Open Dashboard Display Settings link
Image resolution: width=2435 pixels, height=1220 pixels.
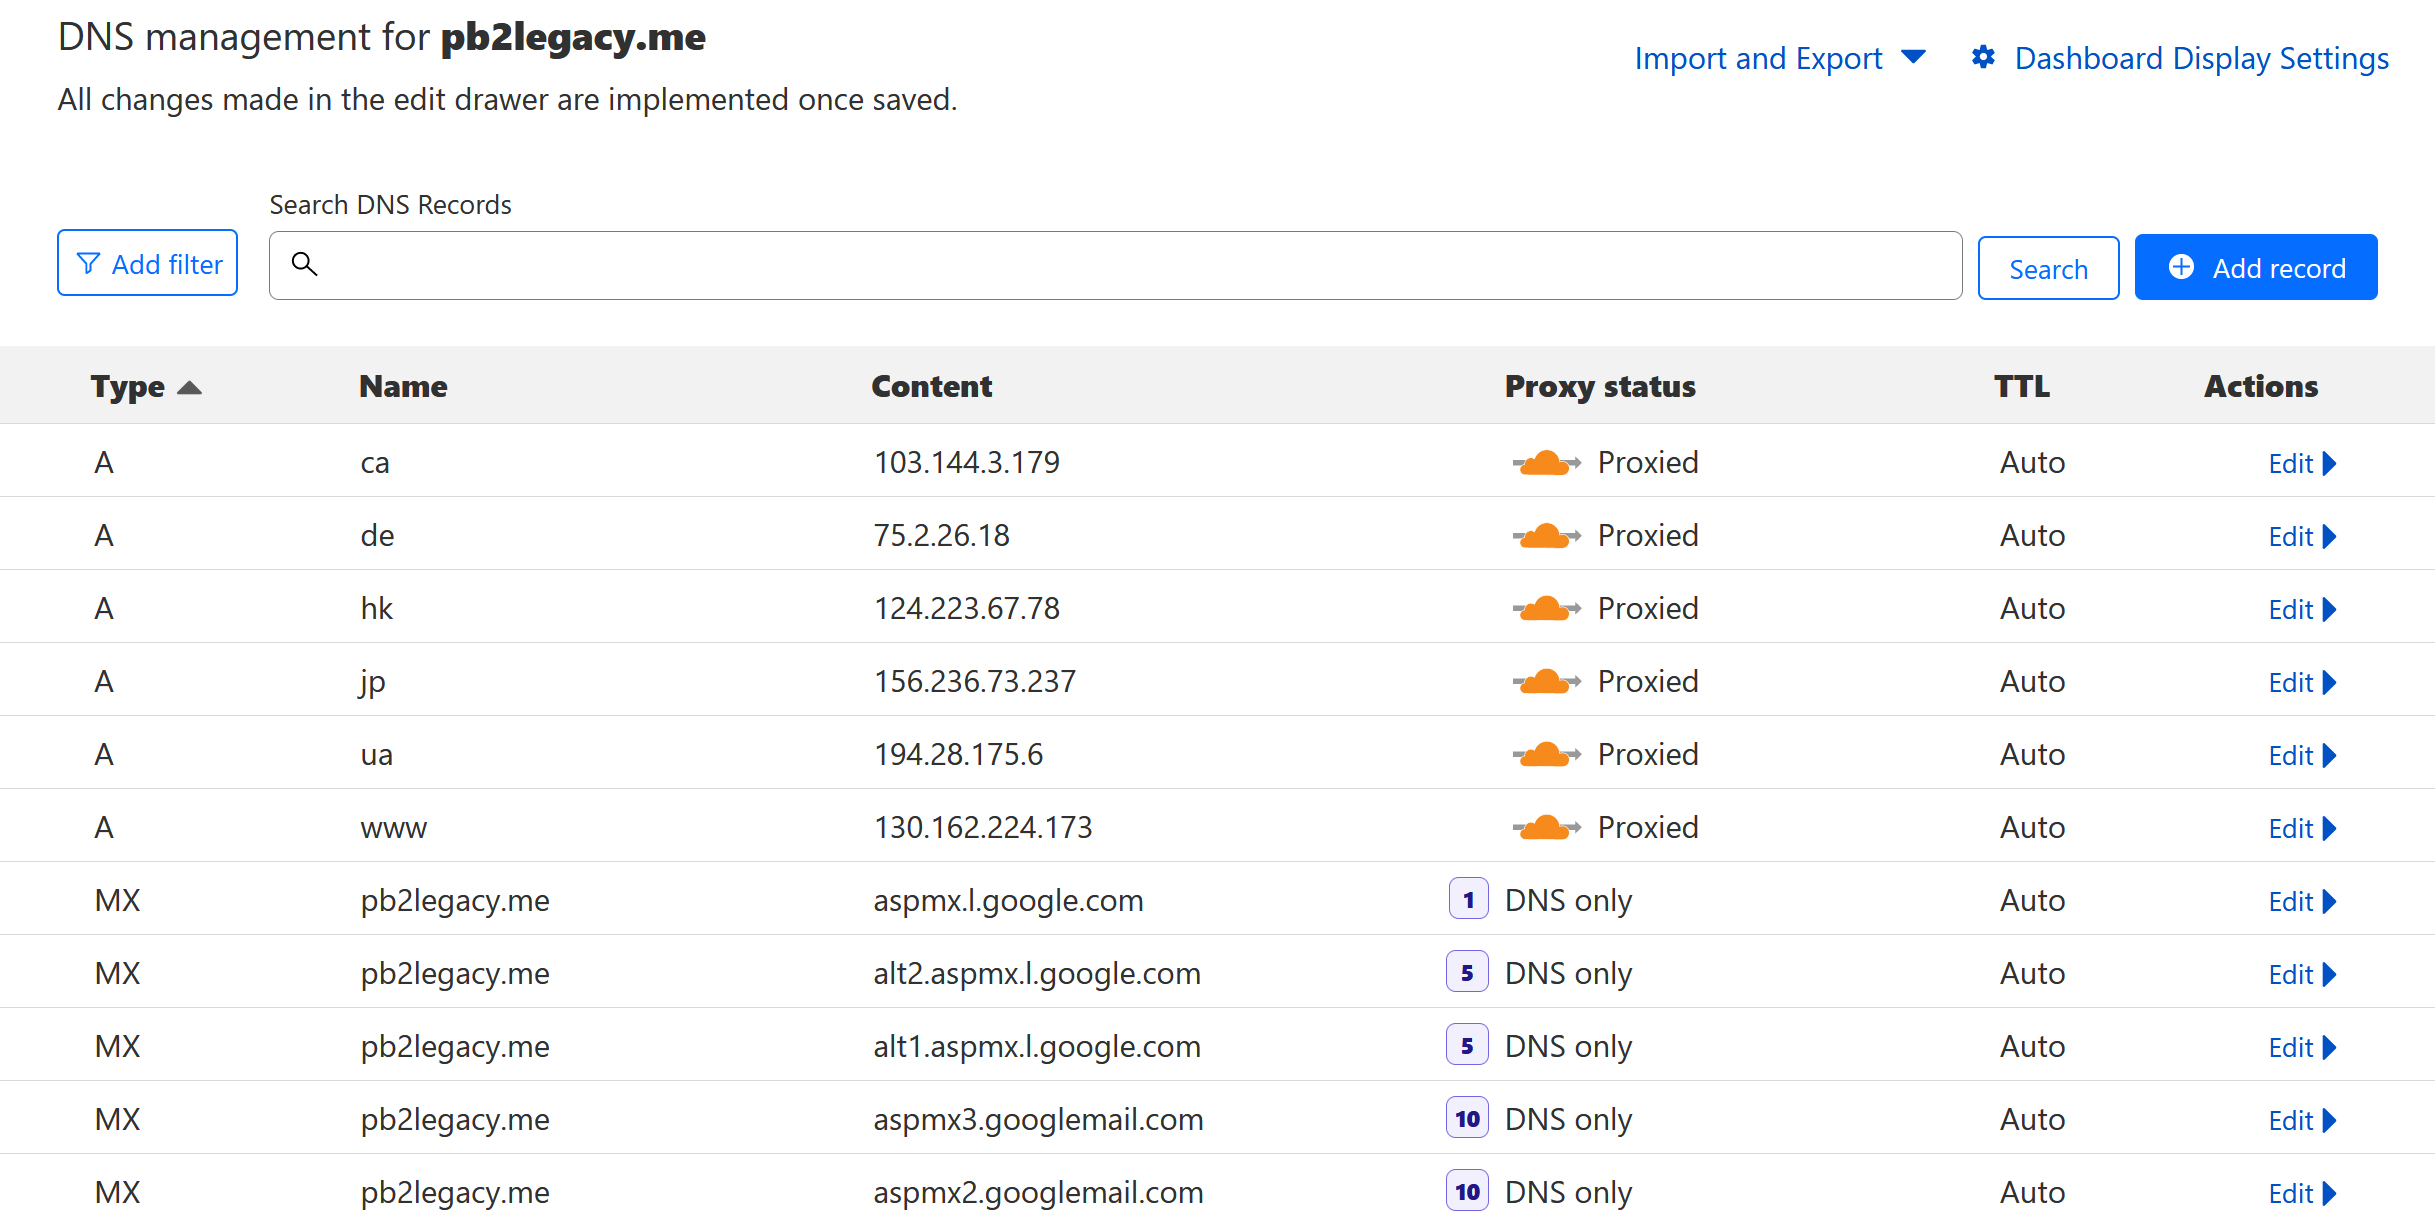[x=2200, y=59]
